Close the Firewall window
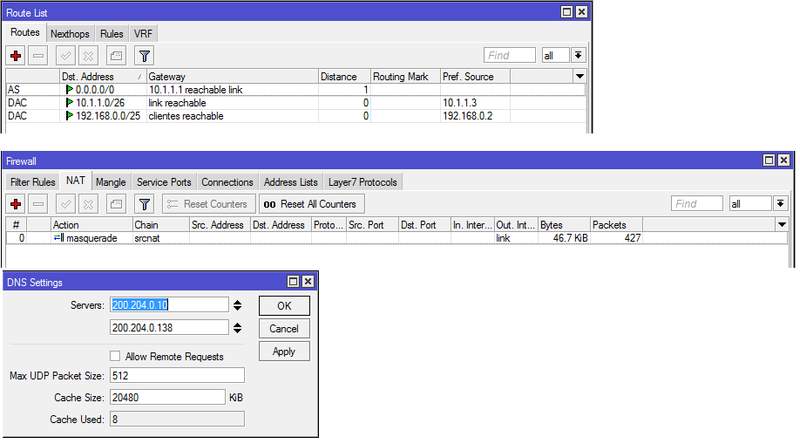Screen dimensions: 800x444 [x=784, y=160]
